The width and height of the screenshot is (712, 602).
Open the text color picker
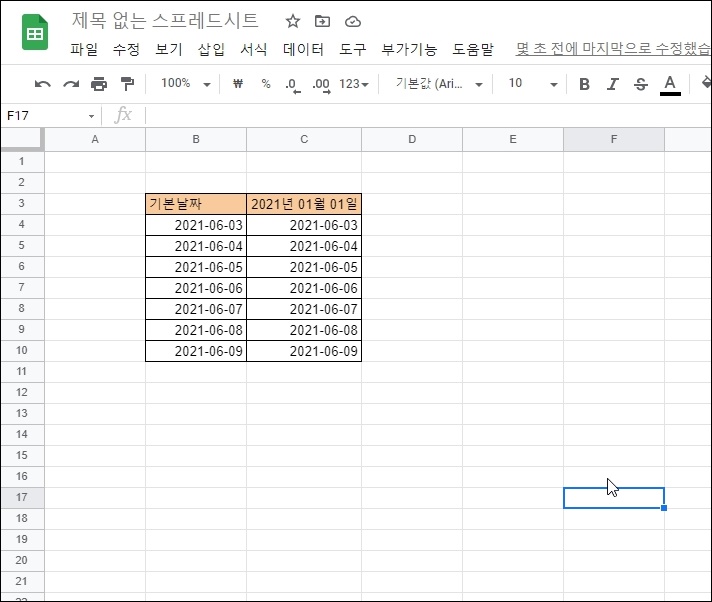point(670,85)
